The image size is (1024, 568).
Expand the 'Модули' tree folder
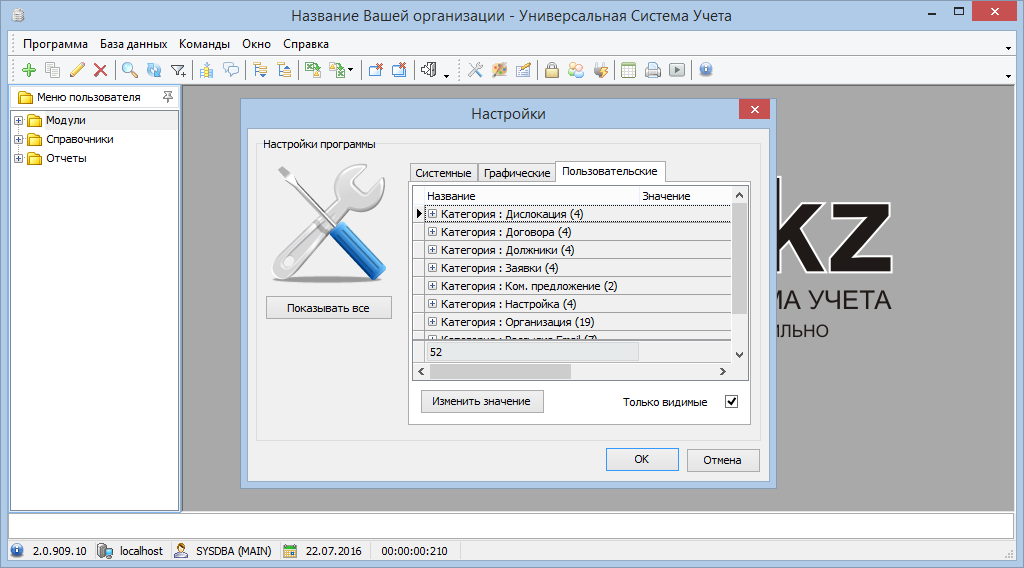click(18, 121)
